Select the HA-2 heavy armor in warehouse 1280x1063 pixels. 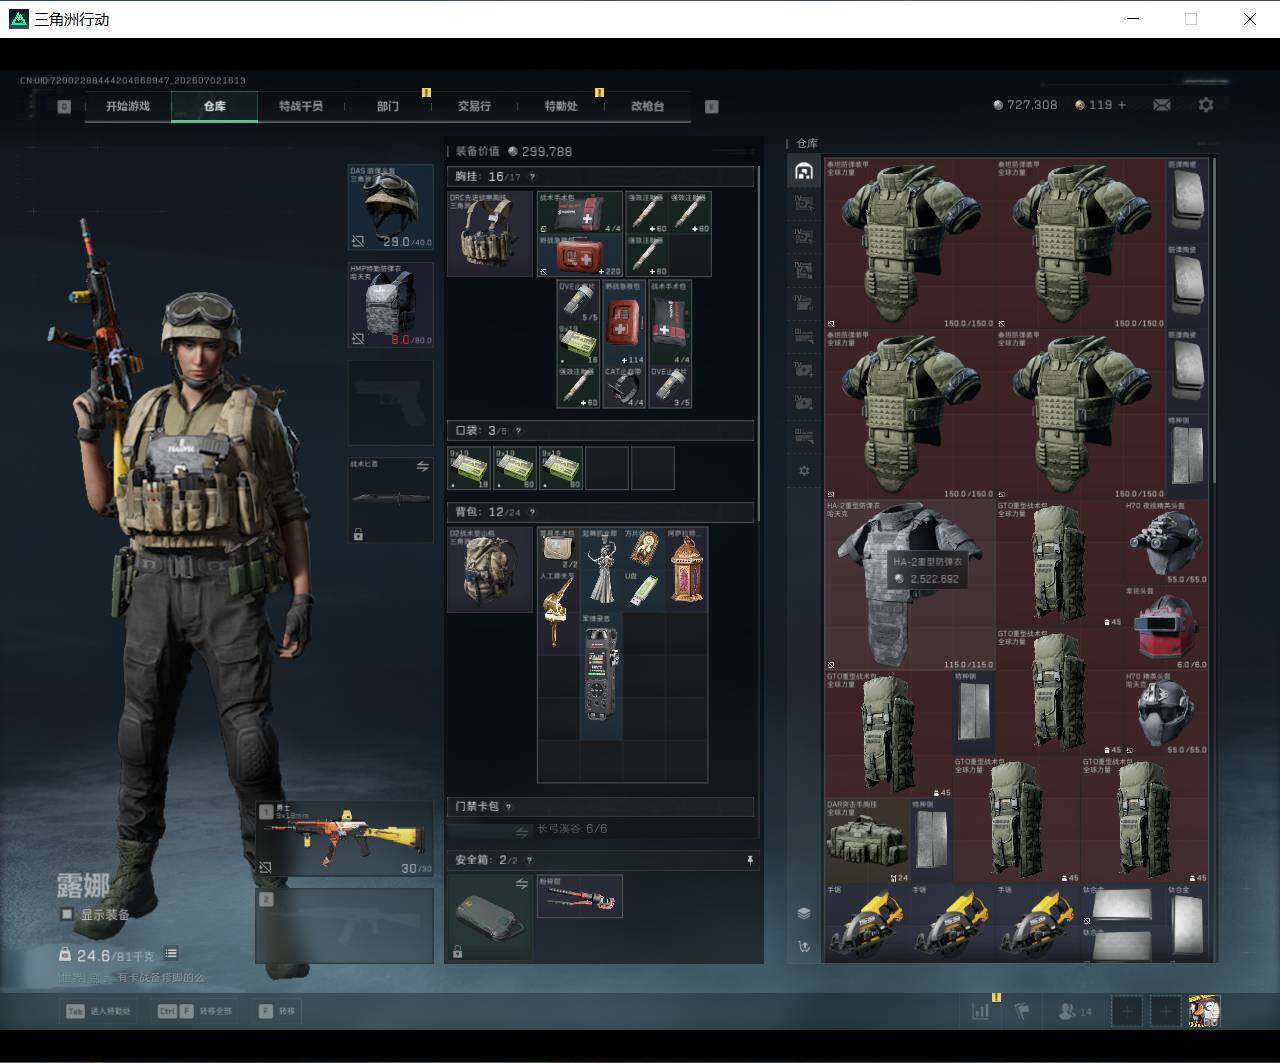click(910, 585)
